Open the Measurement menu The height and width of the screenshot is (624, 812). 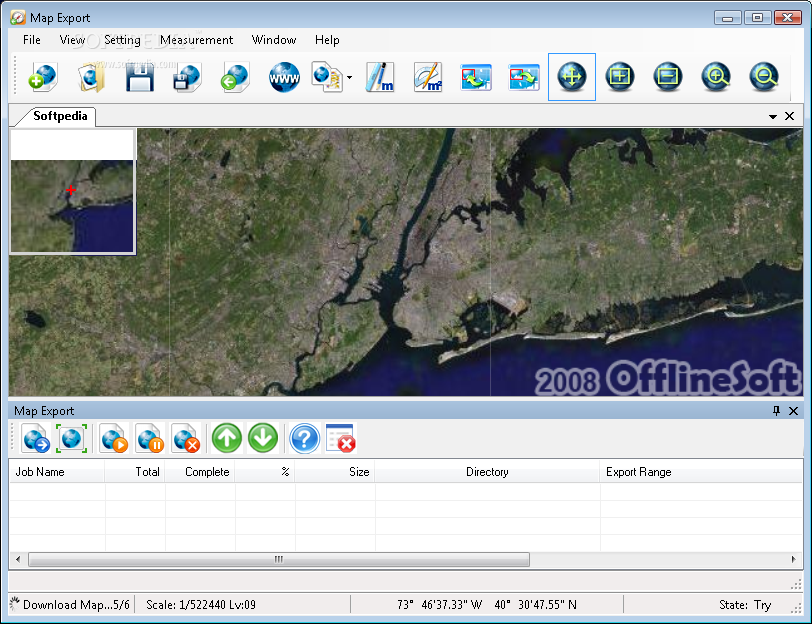tap(196, 40)
